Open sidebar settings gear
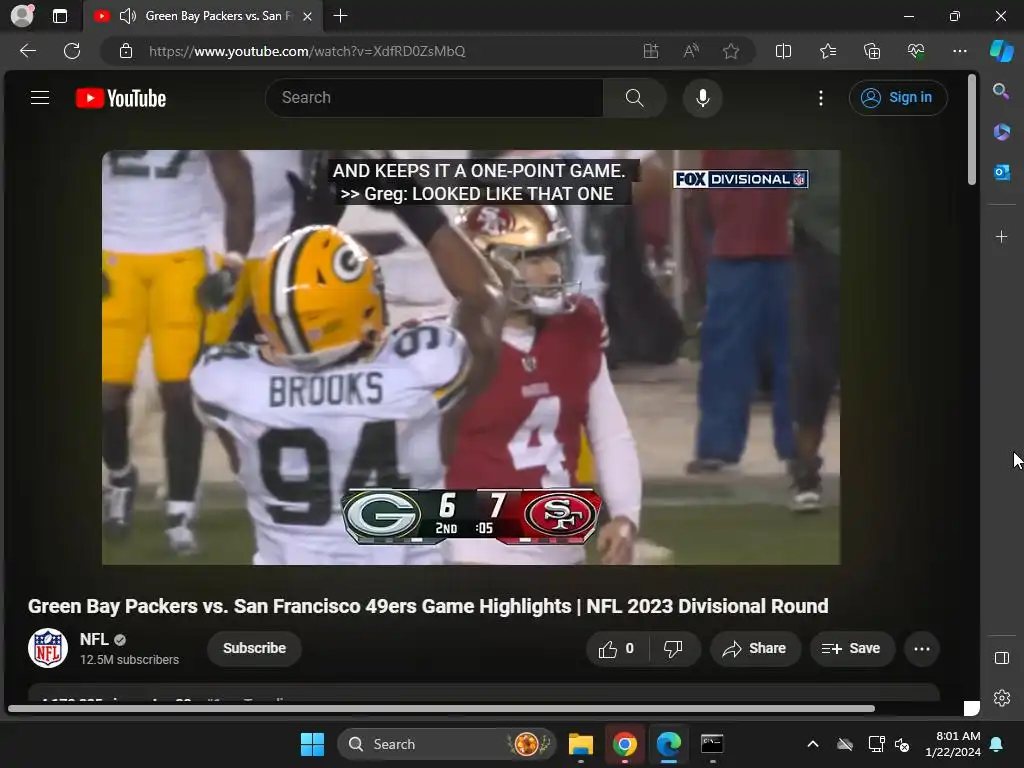Viewport: 1024px width, 768px height. click(1001, 698)
